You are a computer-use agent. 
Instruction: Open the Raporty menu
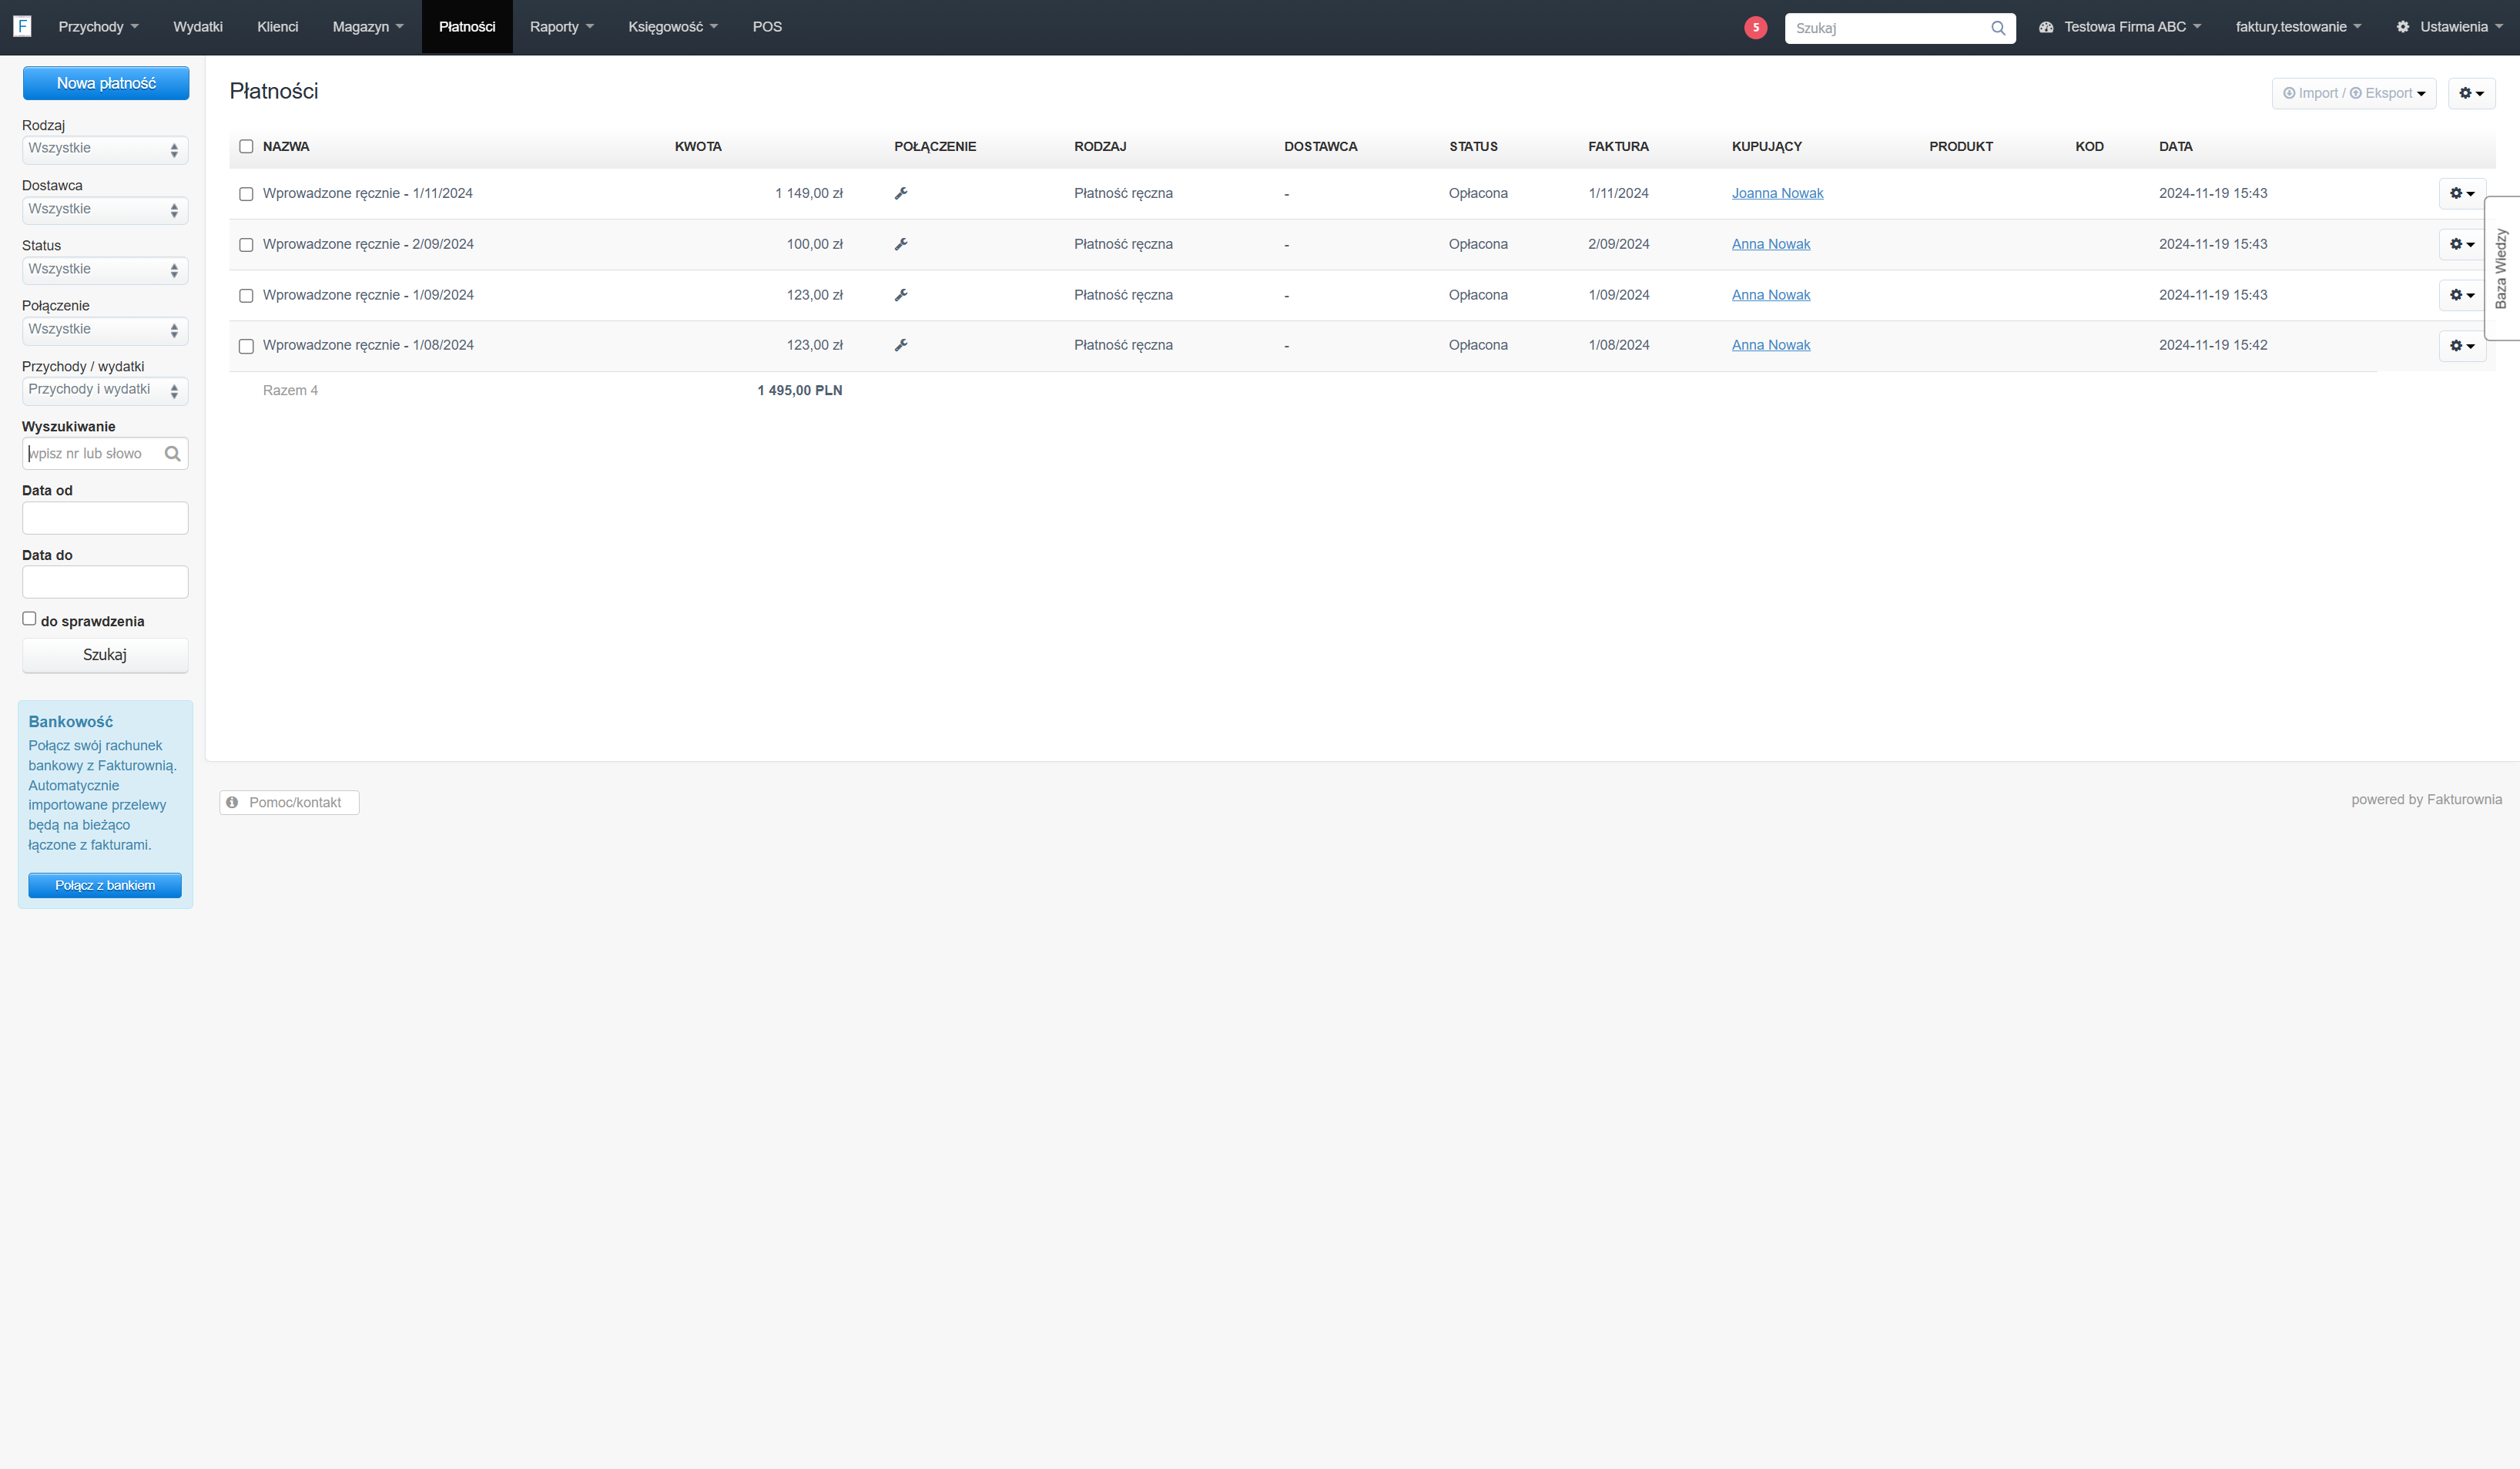click(561, 27)
